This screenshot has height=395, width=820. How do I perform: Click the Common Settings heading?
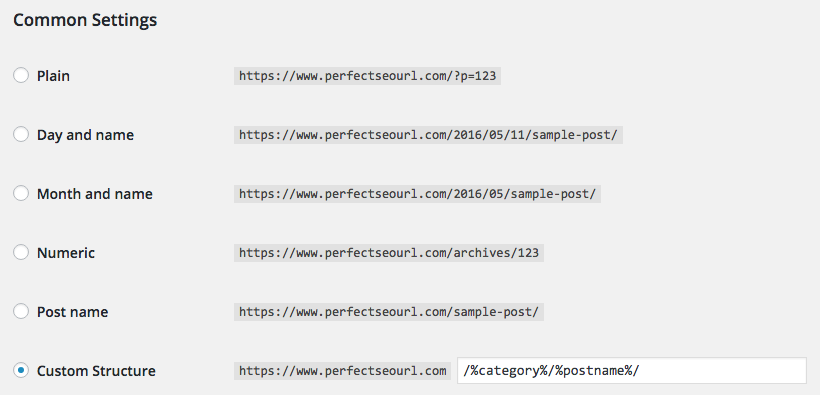85,20
